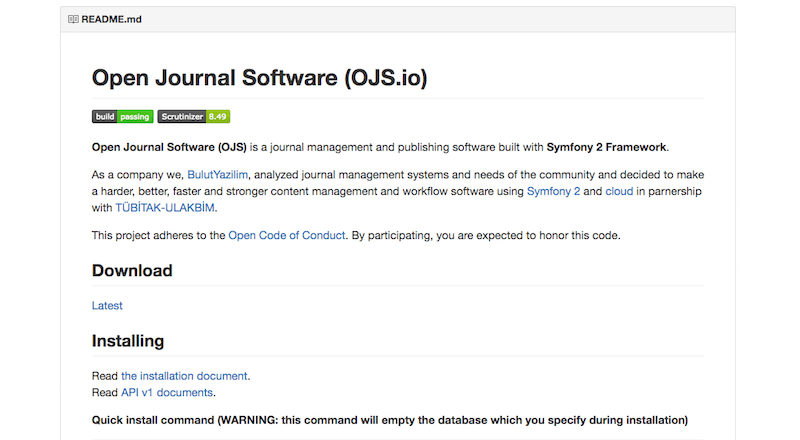Click the build passing badge
Viewport: 800px width, 440px height.
122,116
